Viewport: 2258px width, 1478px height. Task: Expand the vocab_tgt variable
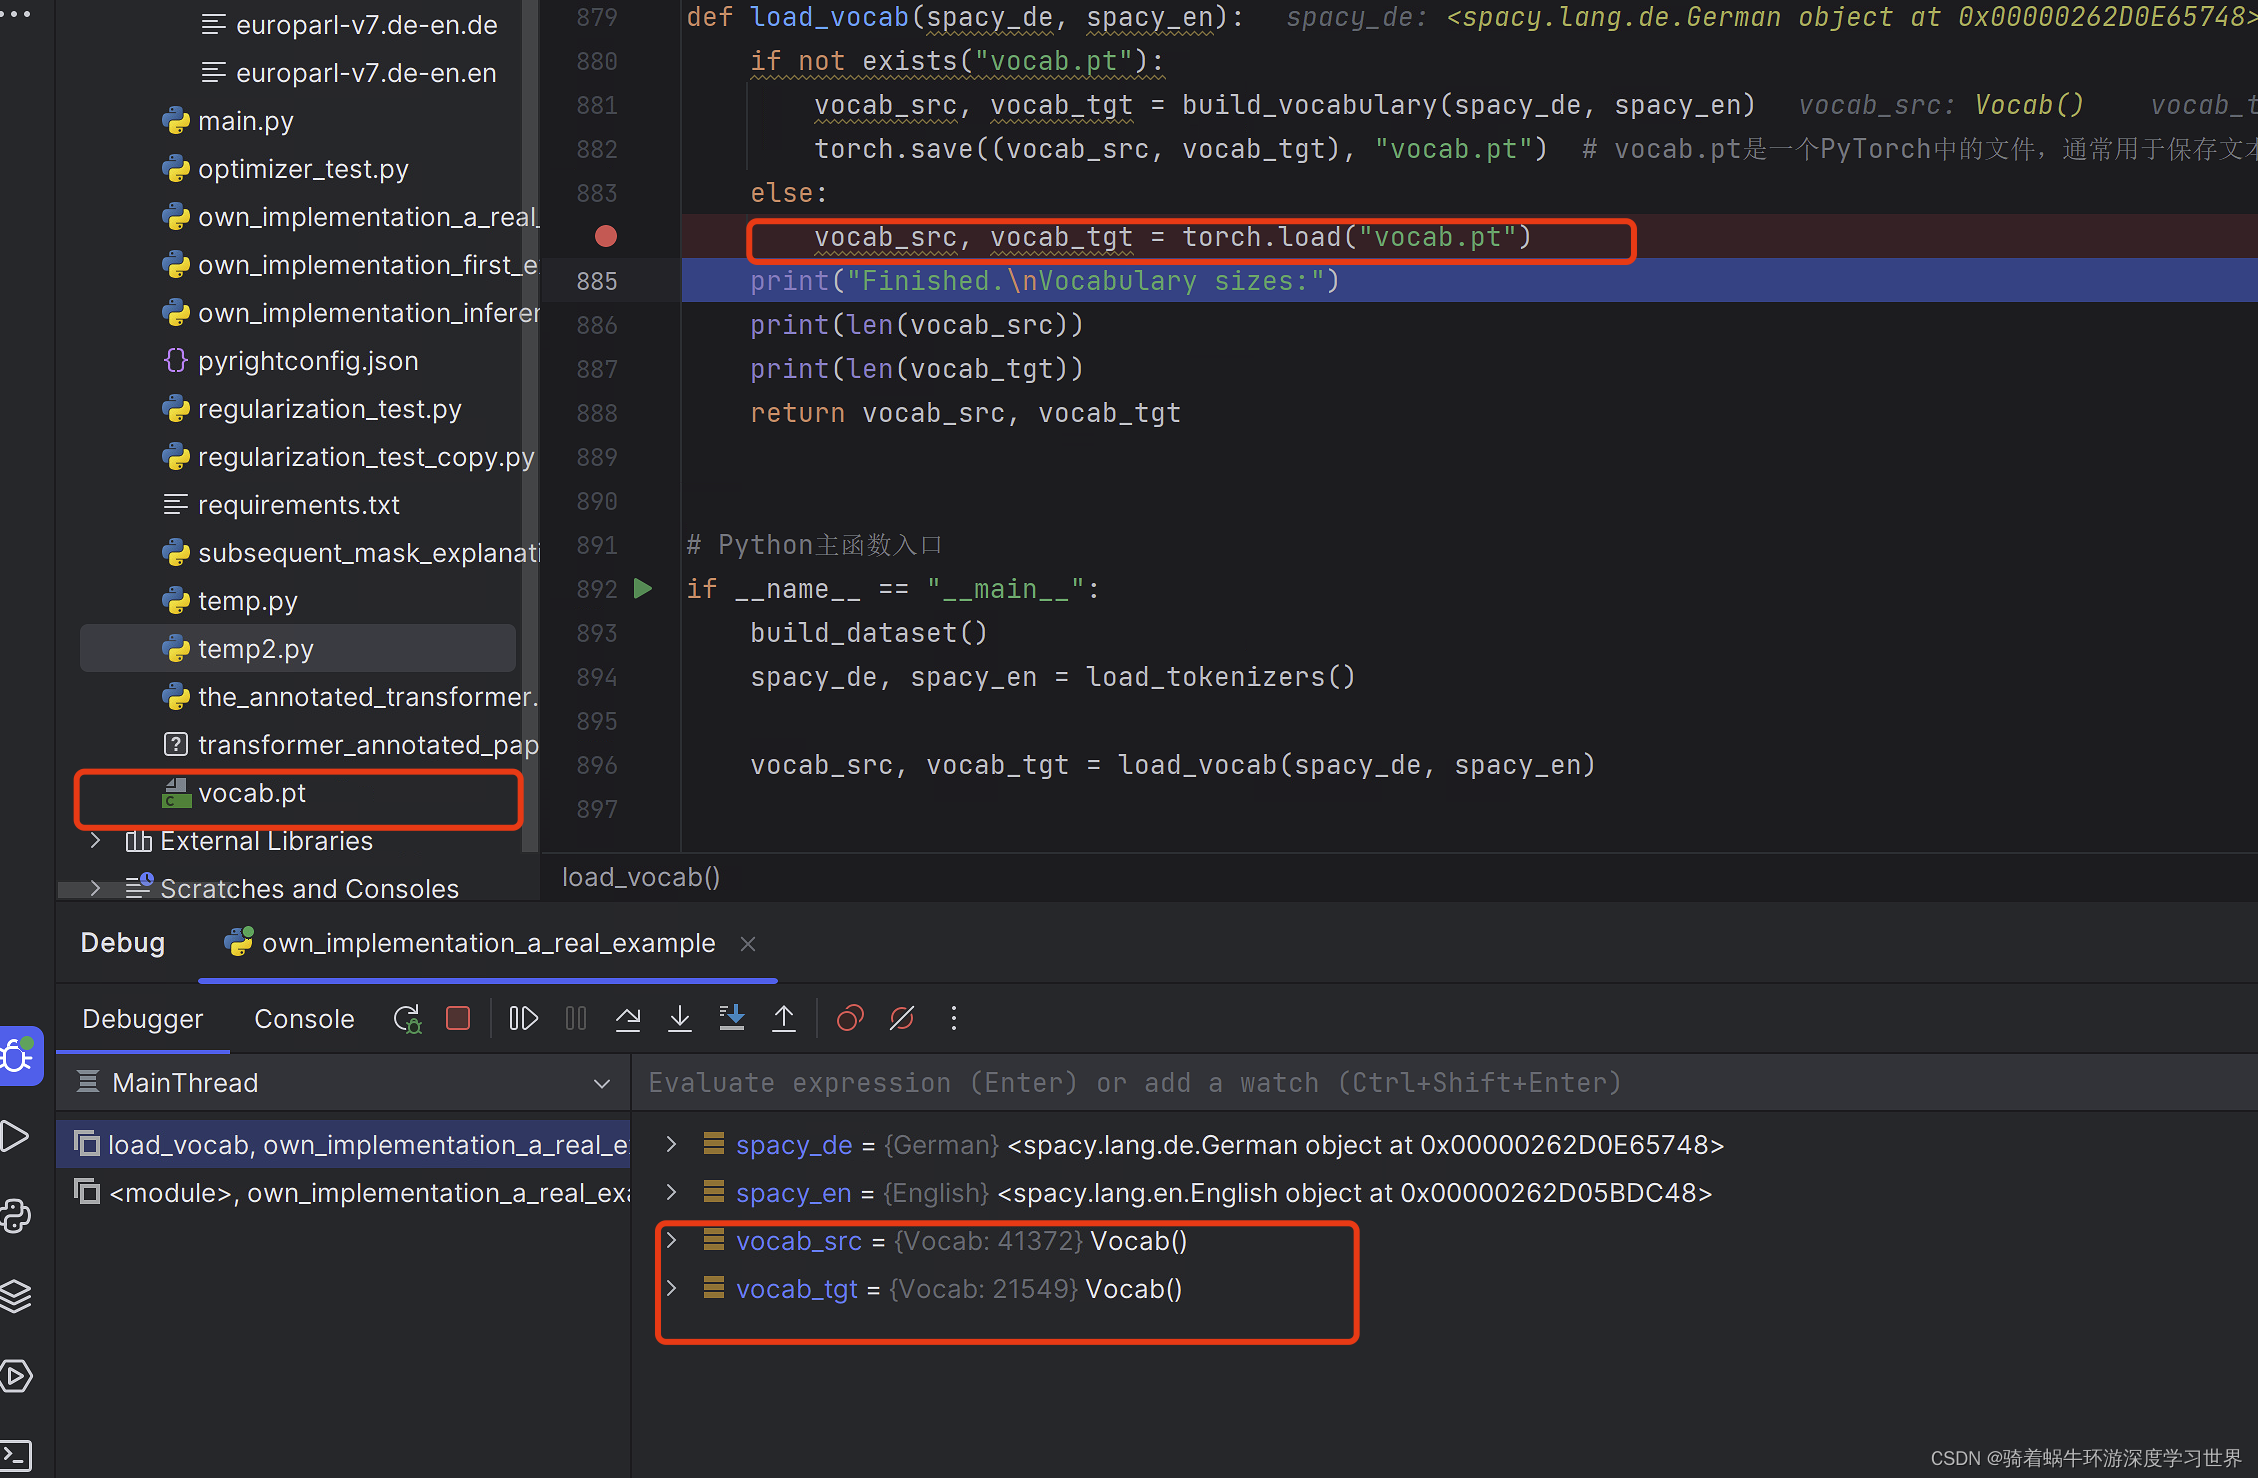point(672,1288)
